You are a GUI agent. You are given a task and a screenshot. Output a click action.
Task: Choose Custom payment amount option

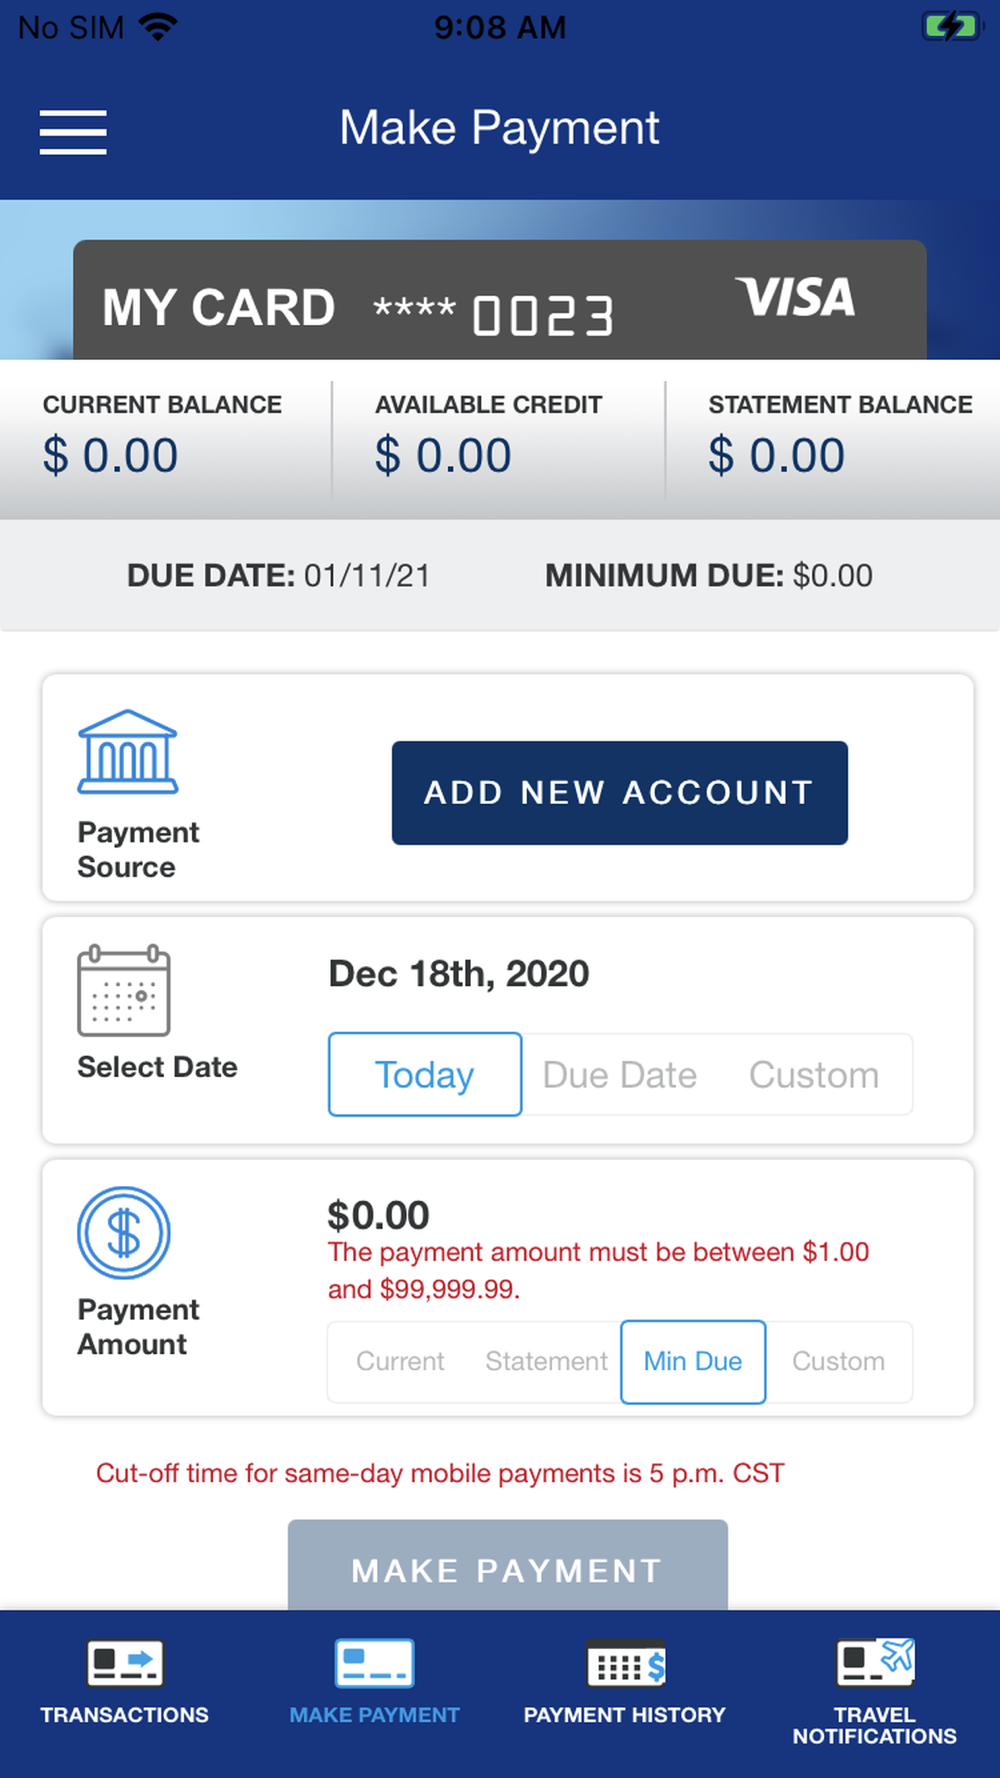(838, 1361)
